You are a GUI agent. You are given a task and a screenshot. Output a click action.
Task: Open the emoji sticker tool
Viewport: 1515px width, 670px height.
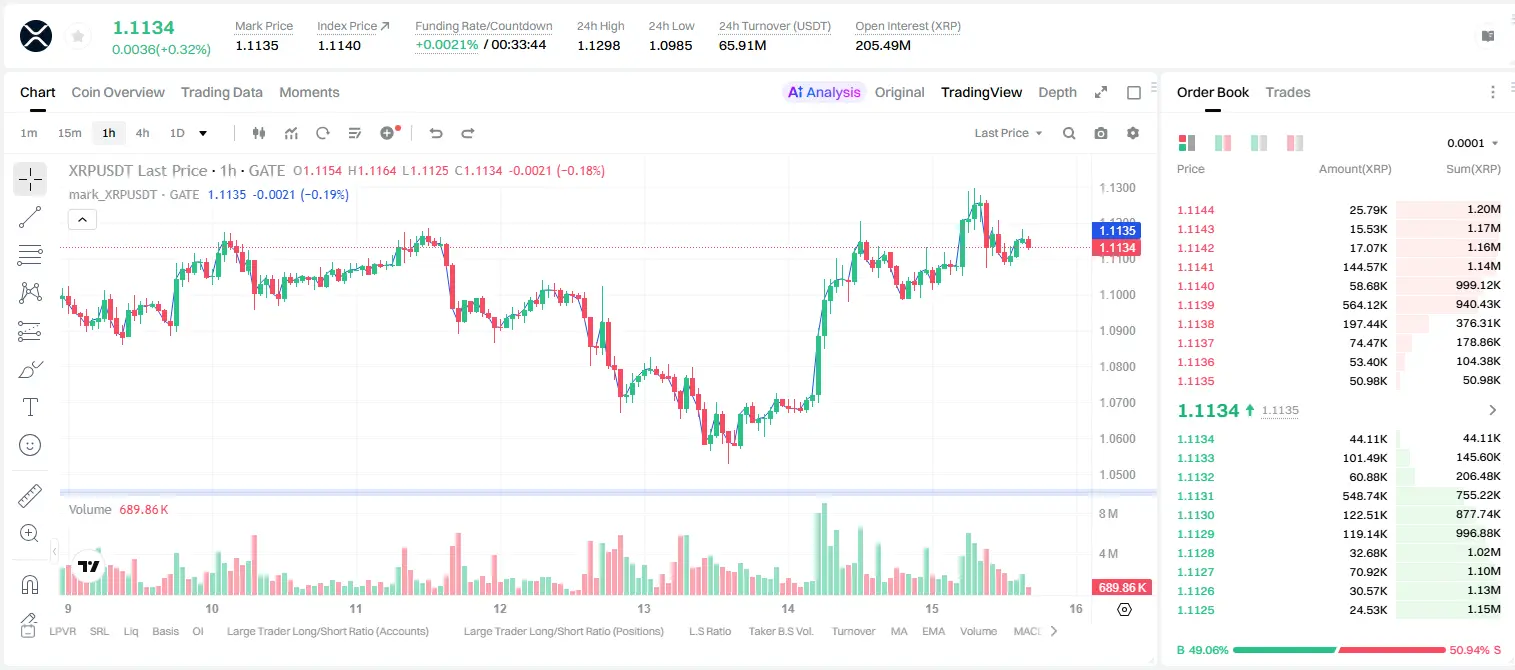(30, 445)
